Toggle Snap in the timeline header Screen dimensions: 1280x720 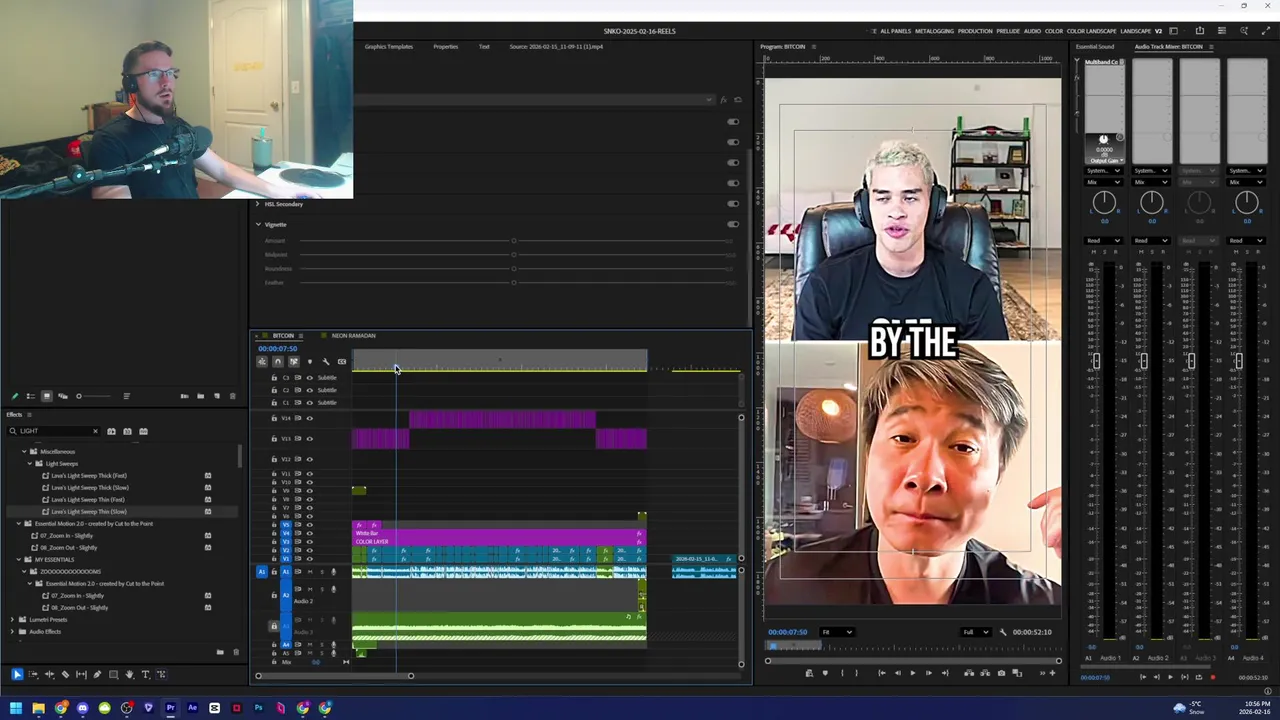(x=278, y=362)
